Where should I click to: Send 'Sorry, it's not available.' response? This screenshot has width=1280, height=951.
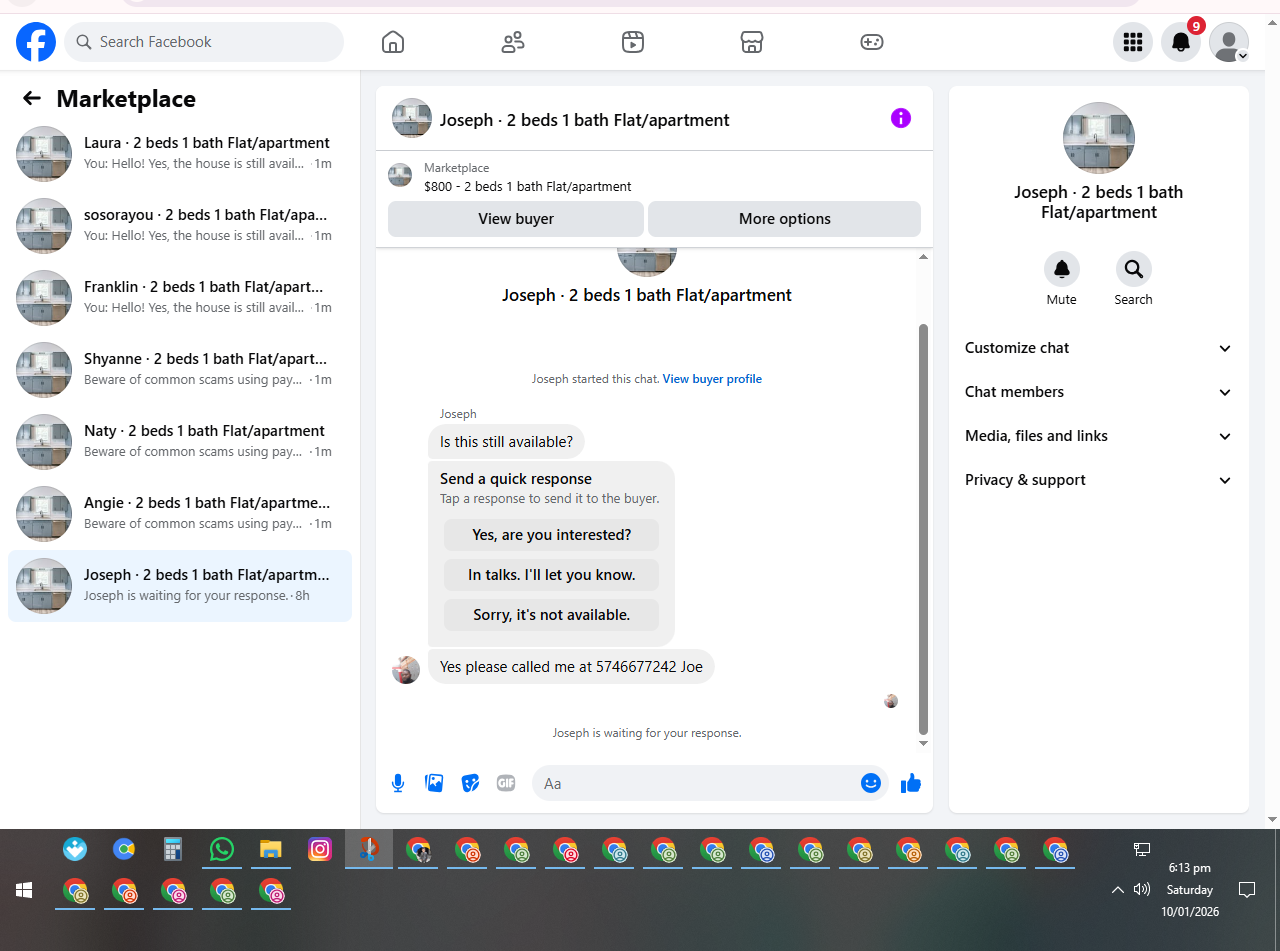[x=552, y=615]
